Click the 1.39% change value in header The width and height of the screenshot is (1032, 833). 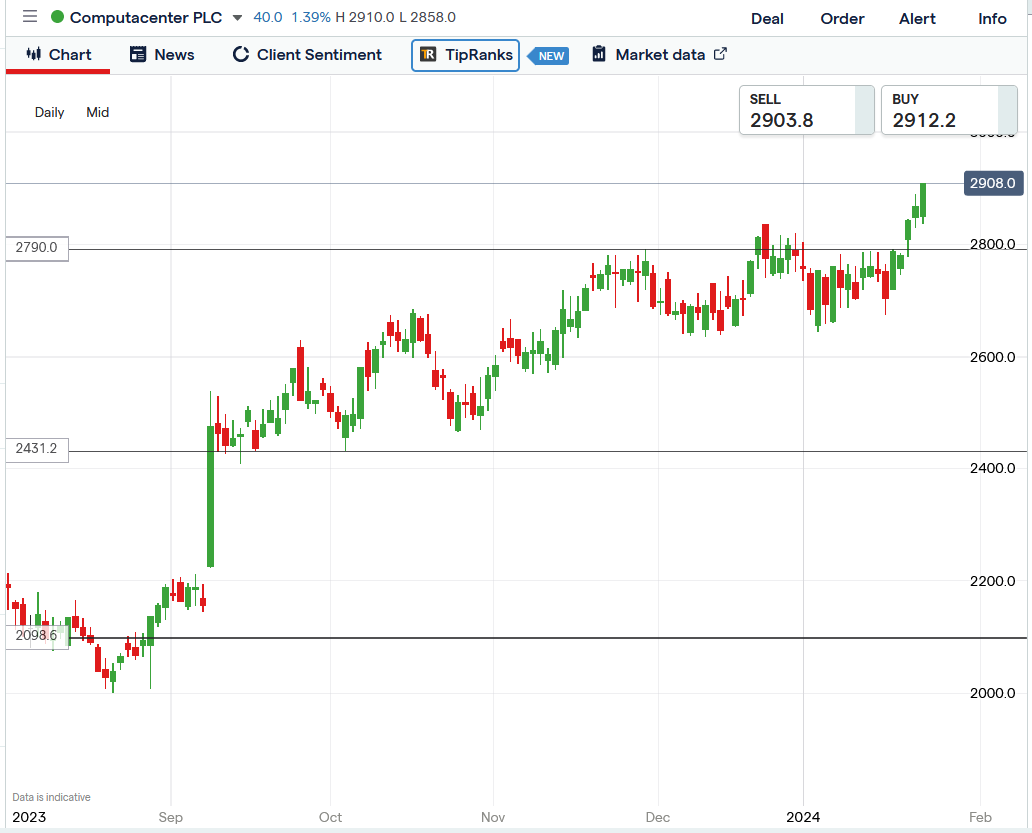click(x=311, y=17)
